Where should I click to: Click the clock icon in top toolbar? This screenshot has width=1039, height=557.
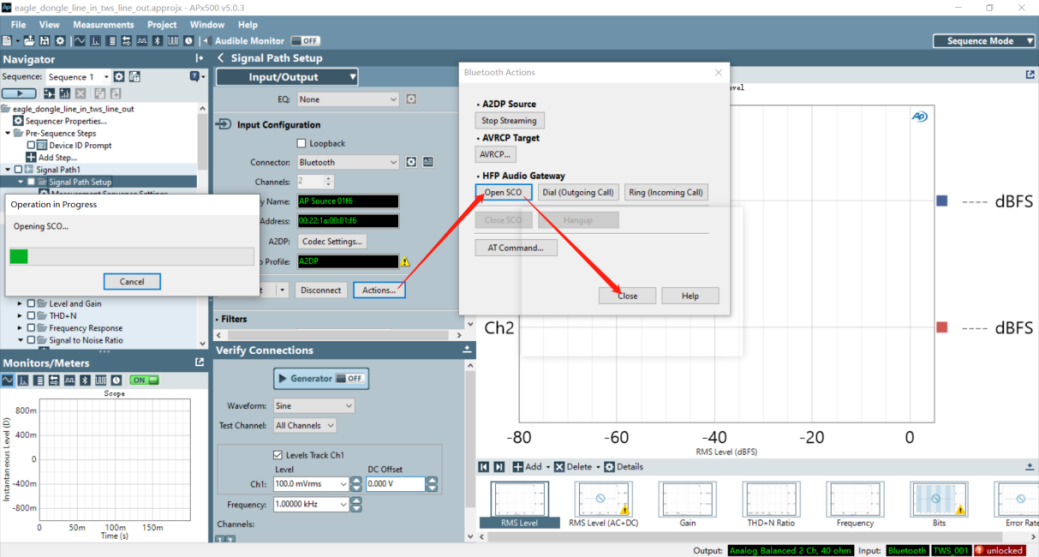pos(189,41)
